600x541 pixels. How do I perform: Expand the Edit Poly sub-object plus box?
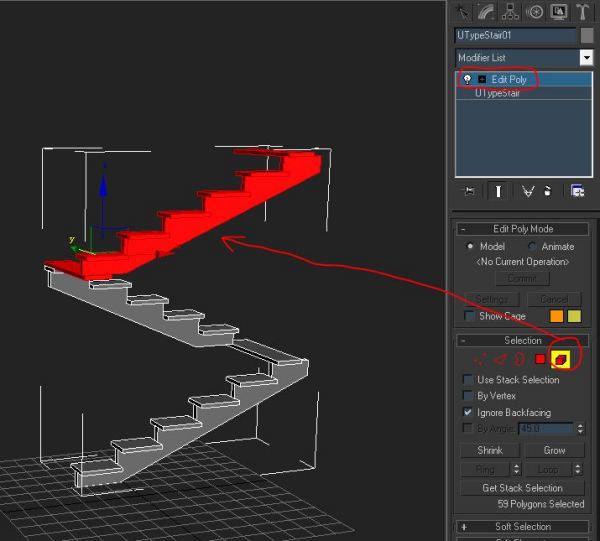pyautogui.click(x=482, y=80)
